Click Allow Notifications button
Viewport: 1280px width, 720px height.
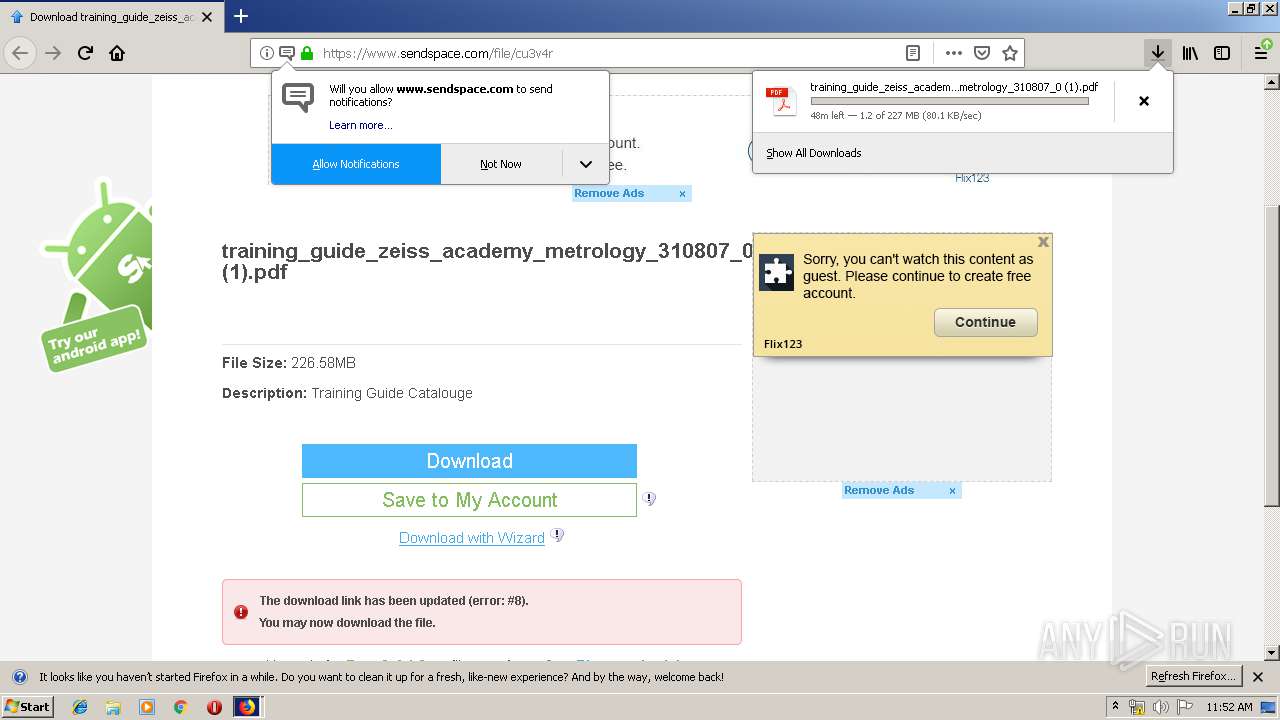tap(356, 164)
